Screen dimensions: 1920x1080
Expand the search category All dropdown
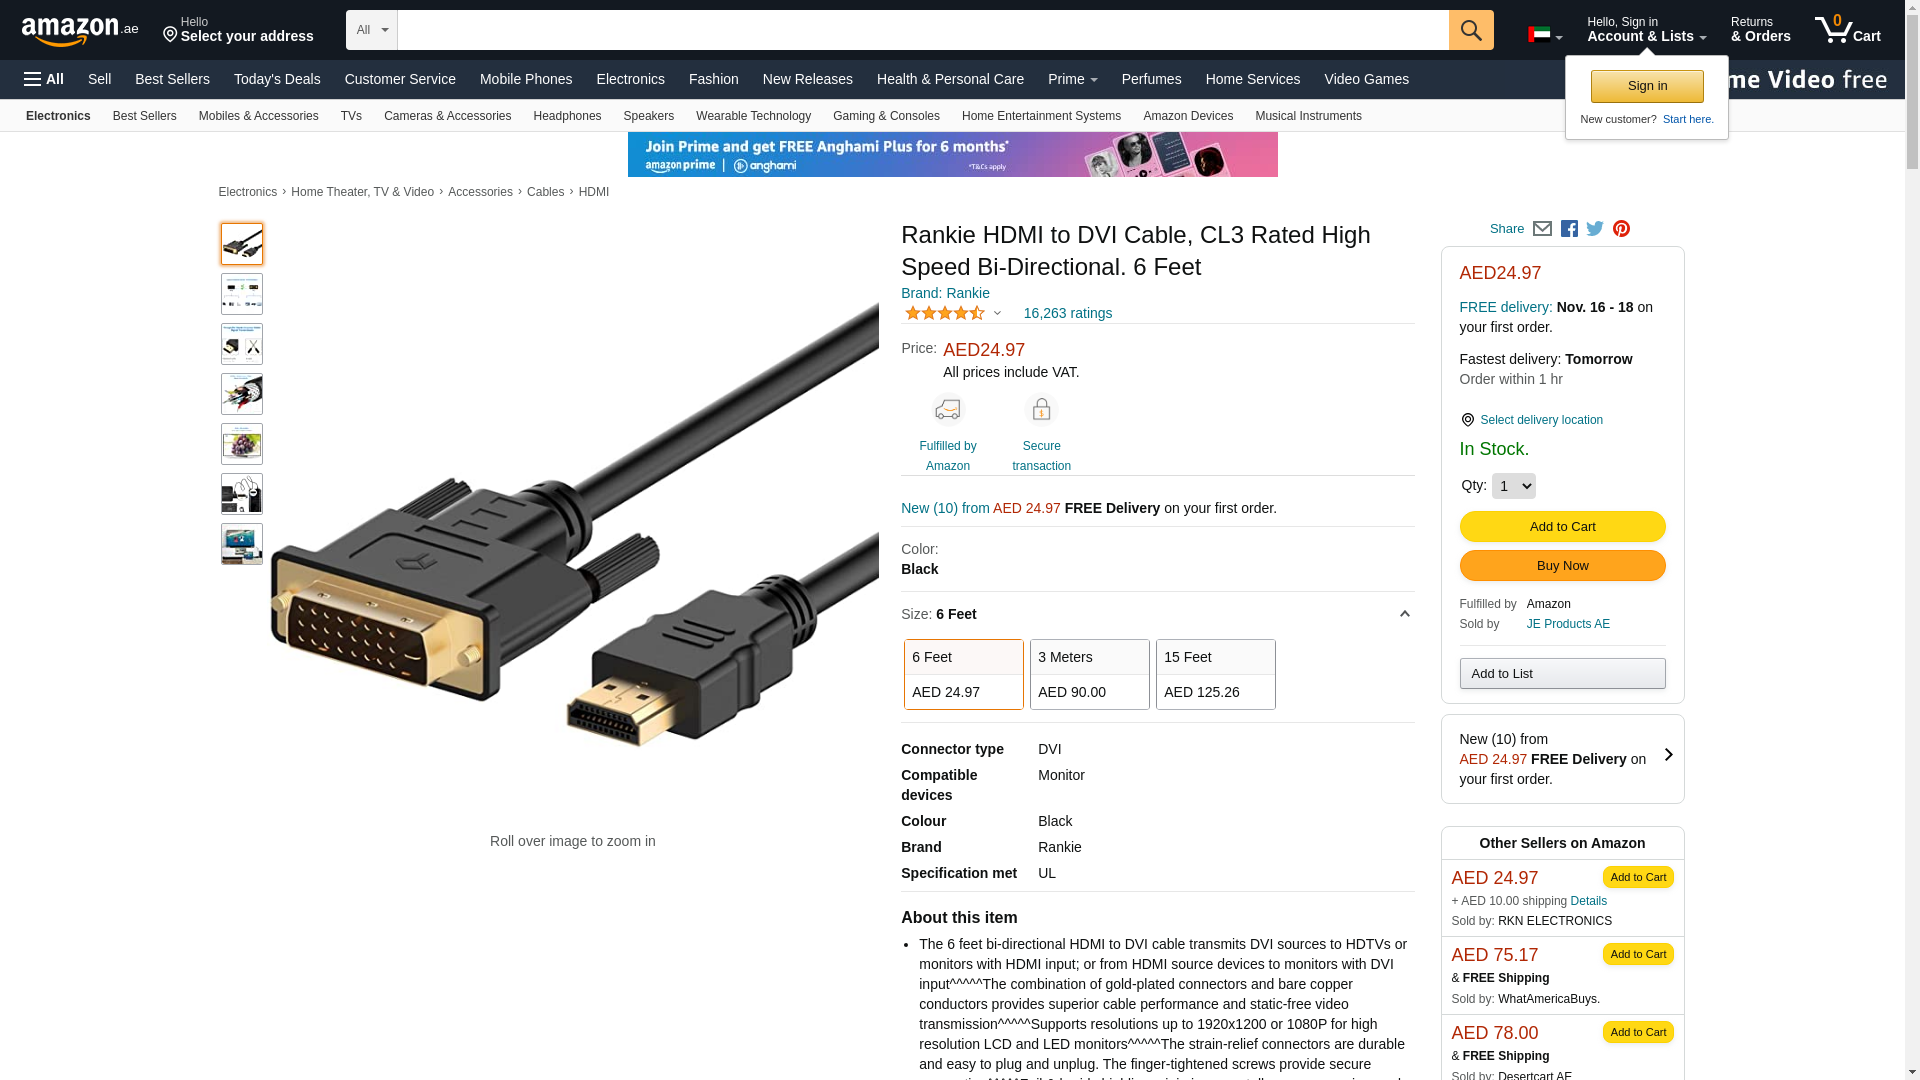[372, 30]
